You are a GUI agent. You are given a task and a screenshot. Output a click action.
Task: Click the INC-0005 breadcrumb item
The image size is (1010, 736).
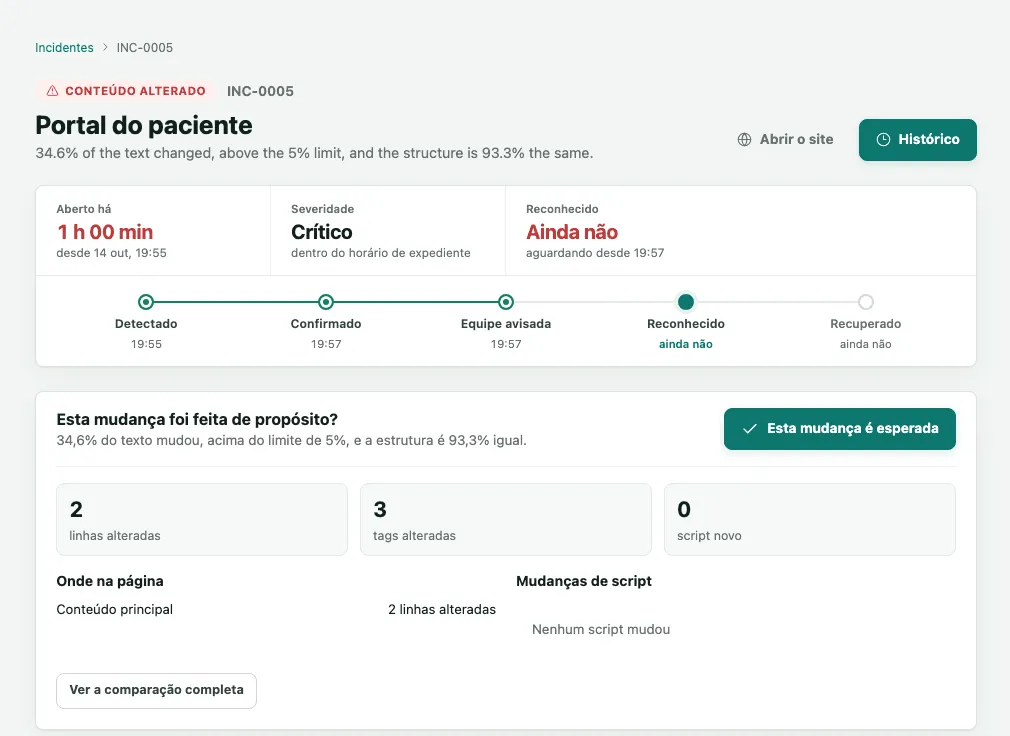pyautogui.click(x=144, y=48)
